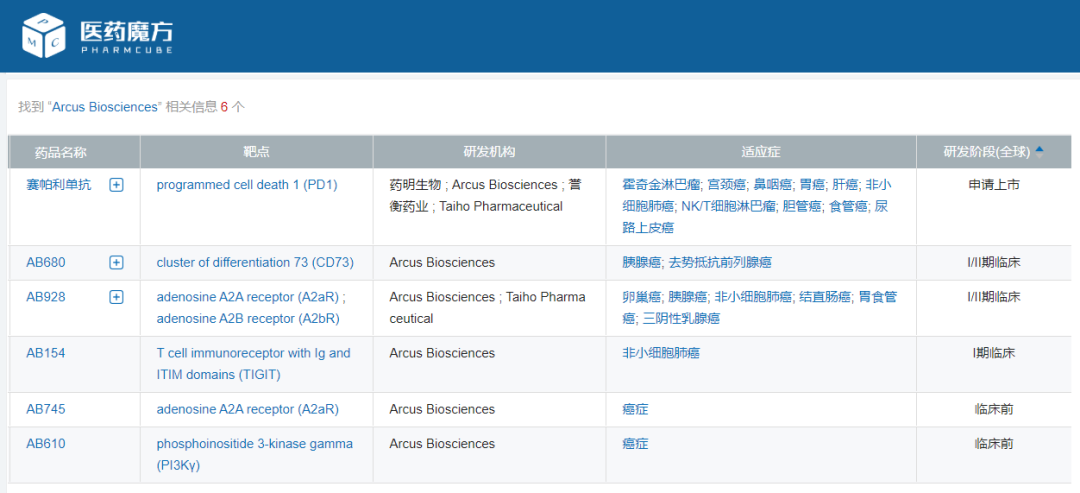Click 癌症 indication in AB610 row
This screenshot has height=493, width=1080.
(x=635, y=444)
